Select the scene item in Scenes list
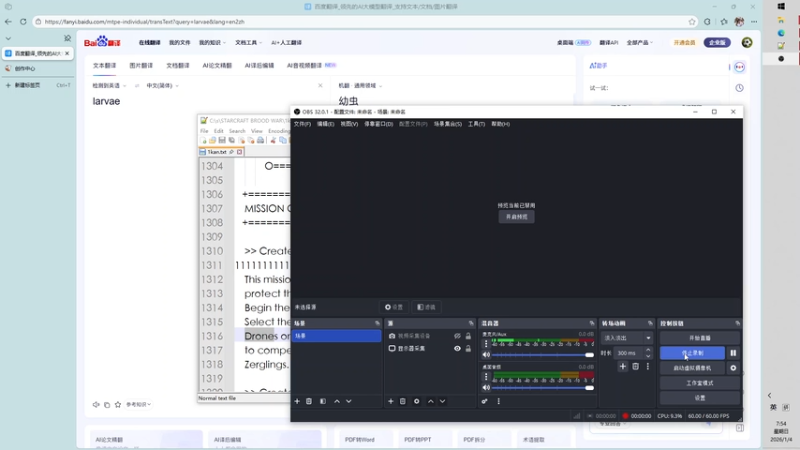This screenshot has width=800, height=450. (337, 336)
